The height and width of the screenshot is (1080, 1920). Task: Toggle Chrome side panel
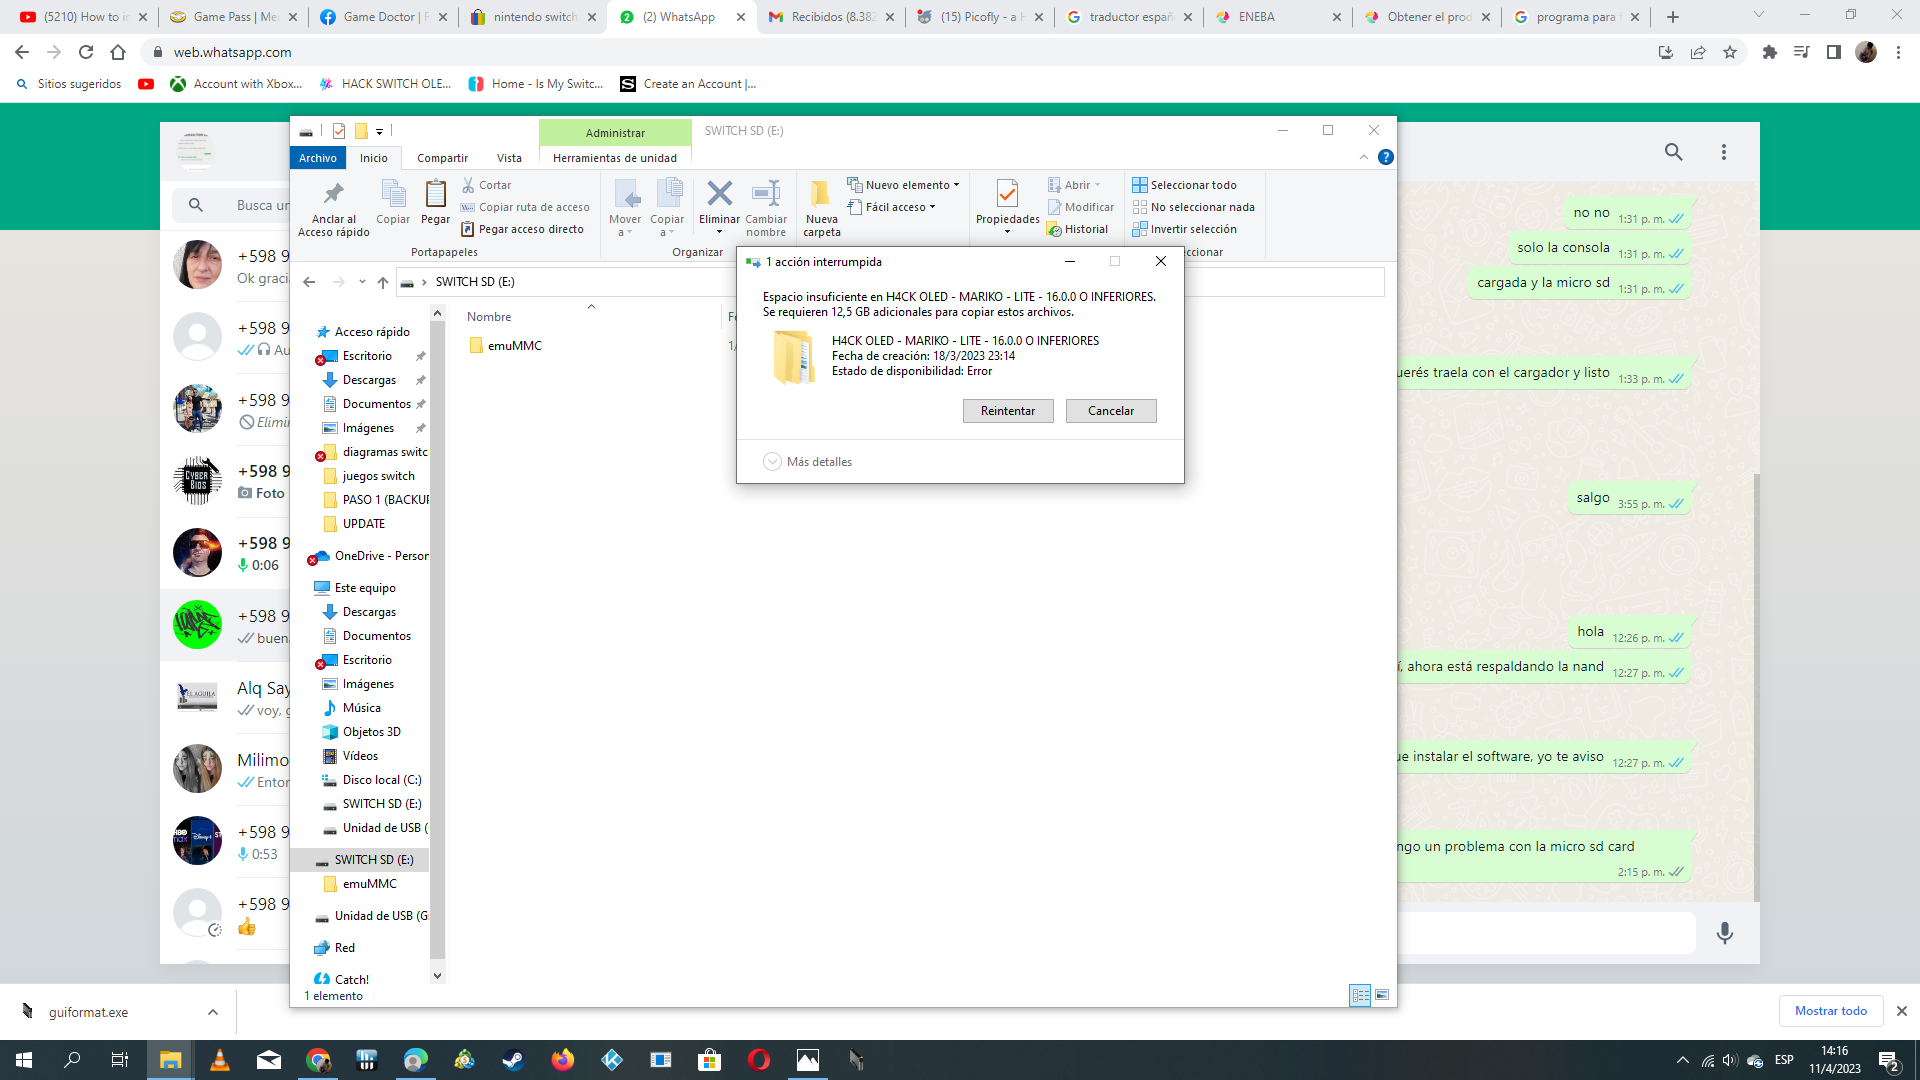[1833, 53]
